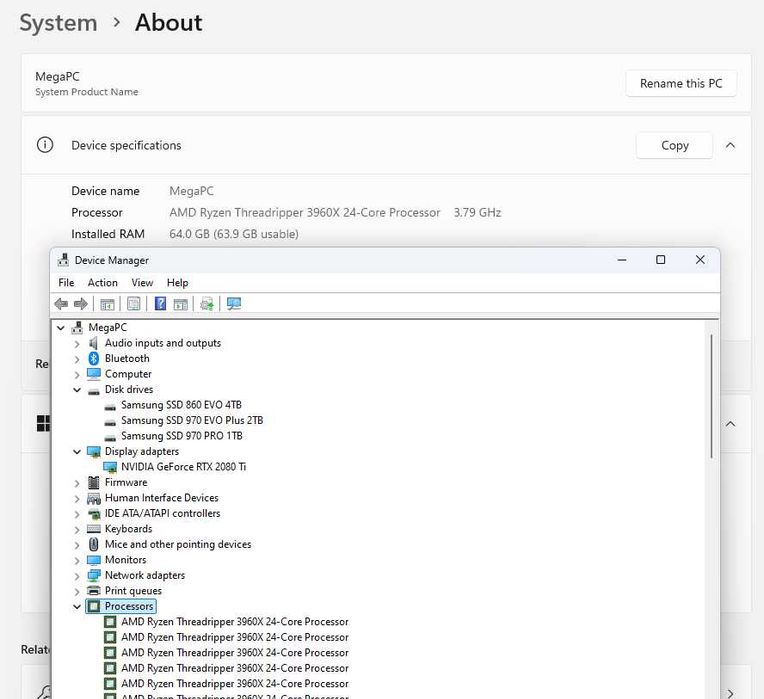764x699 pixels.
Task: Click the mouse icon for Mice and pointing devices
Action: [94, 544]
